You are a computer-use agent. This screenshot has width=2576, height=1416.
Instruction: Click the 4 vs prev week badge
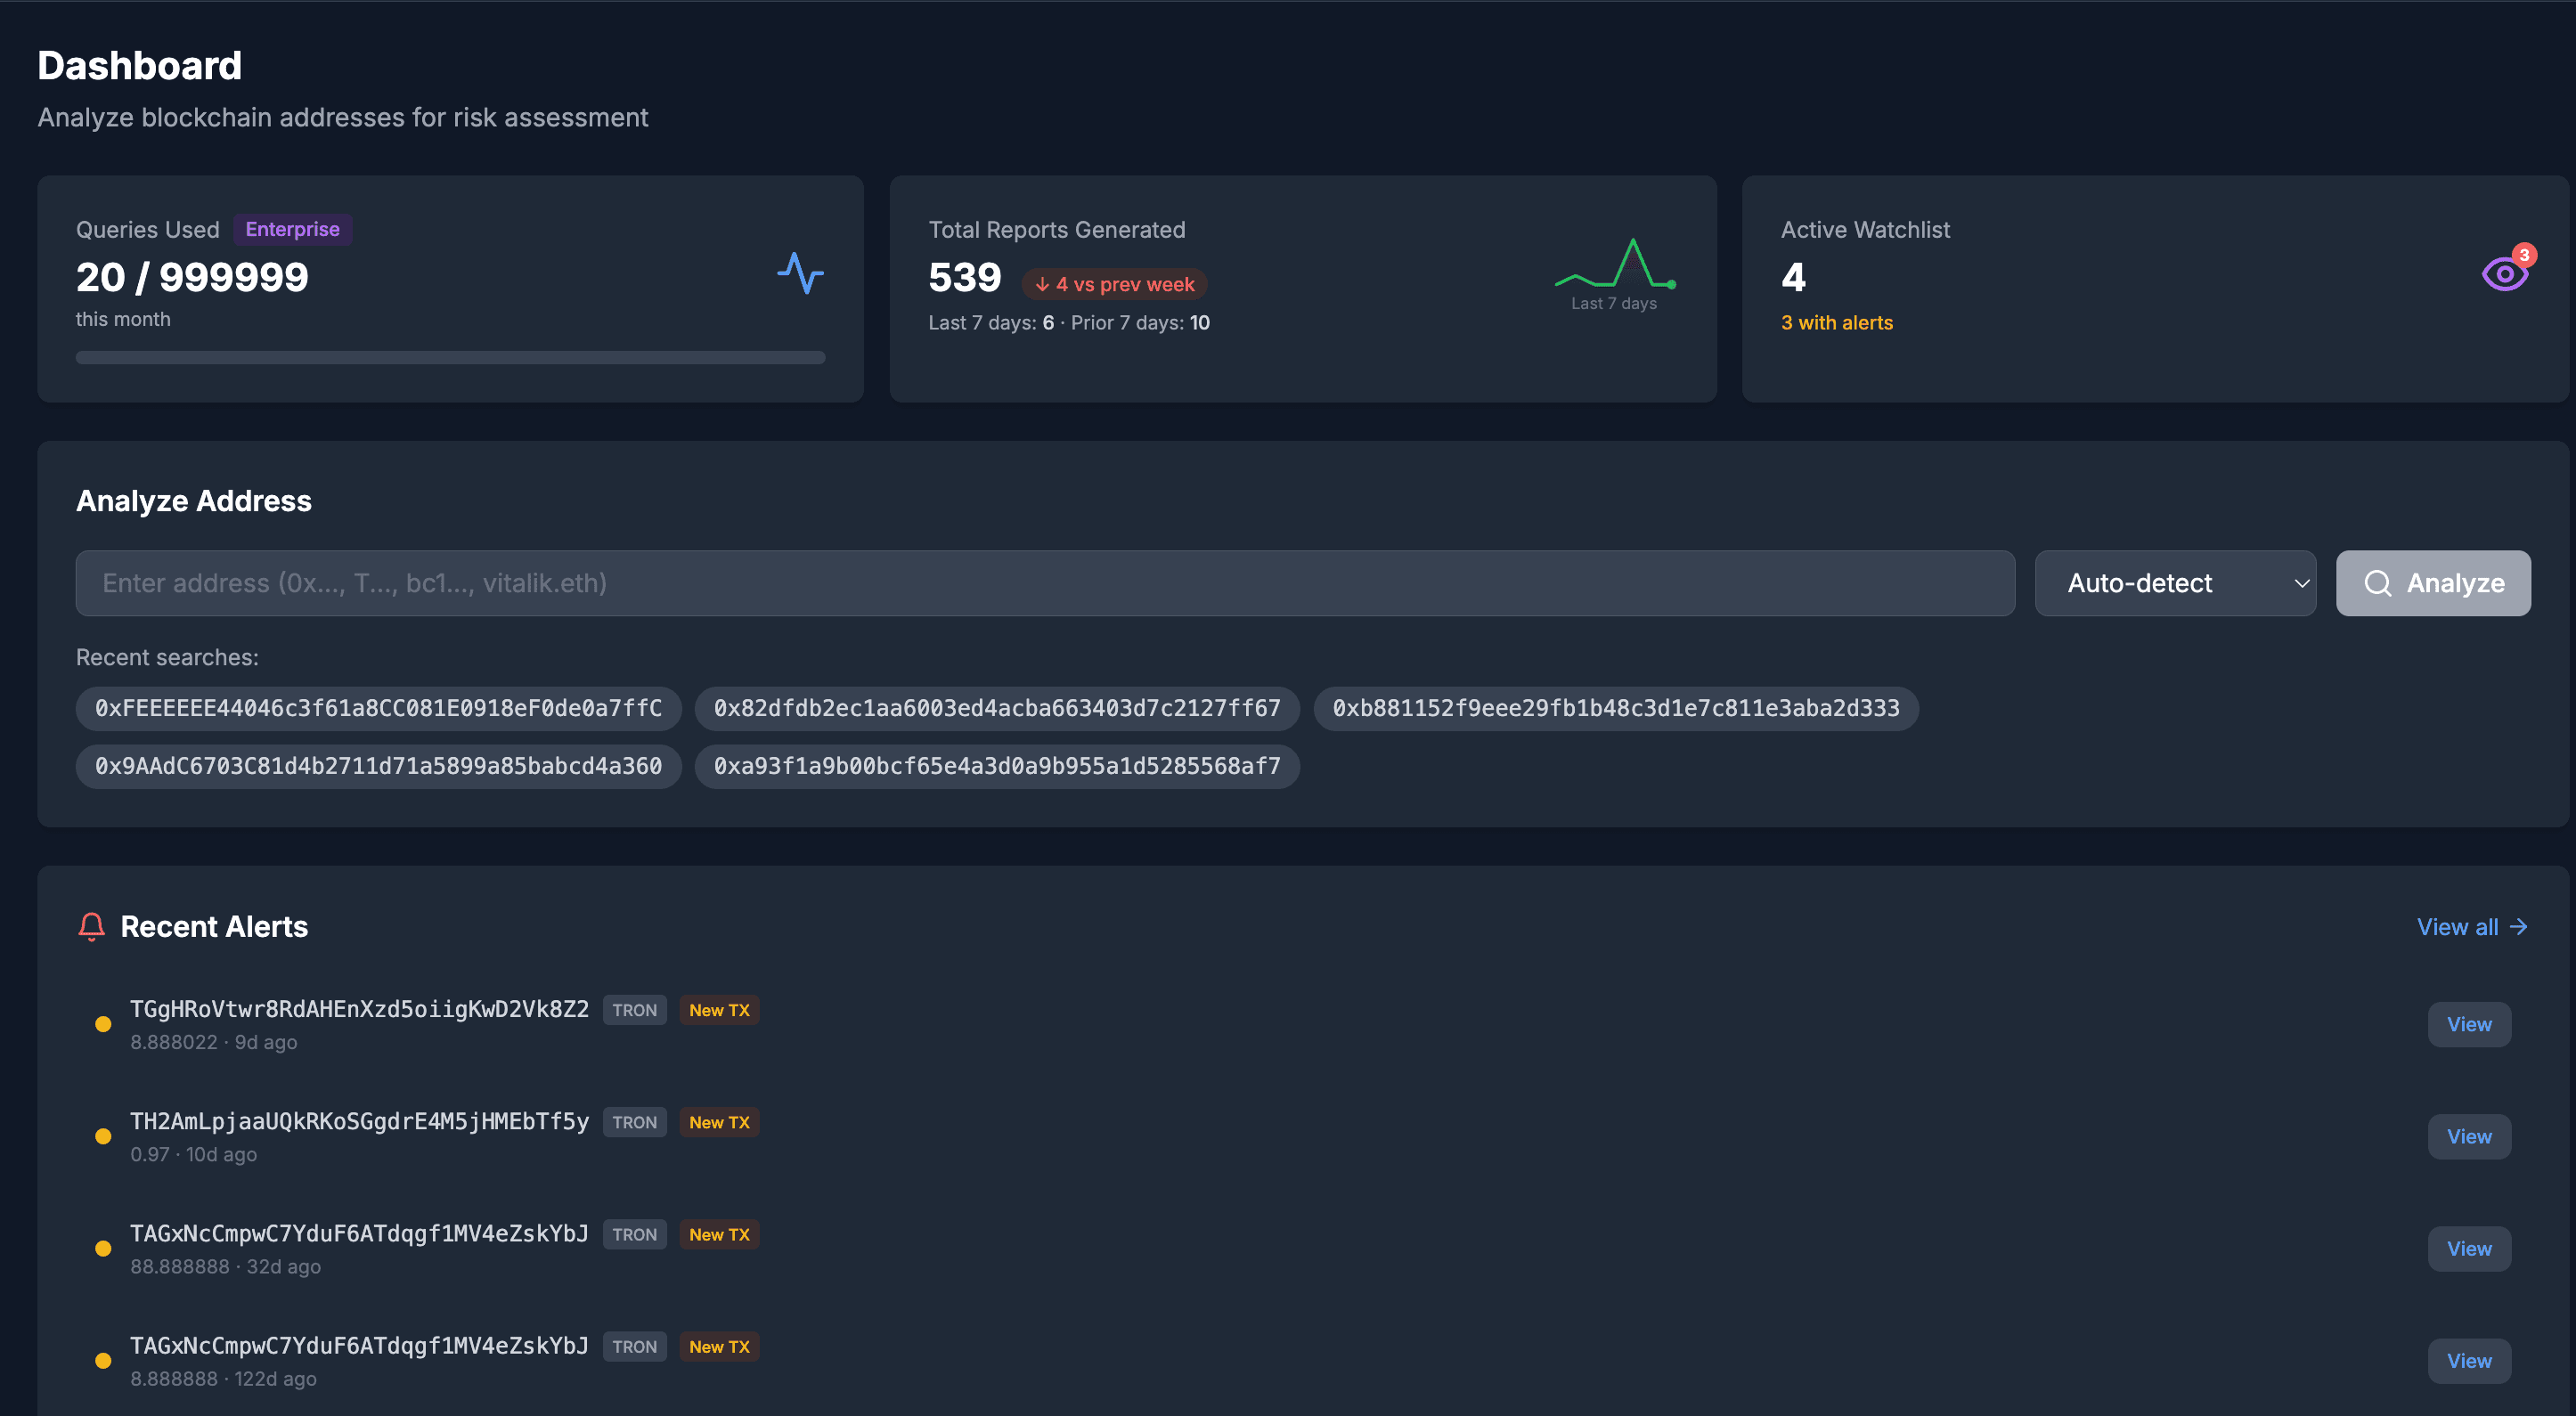(1114, 284)
